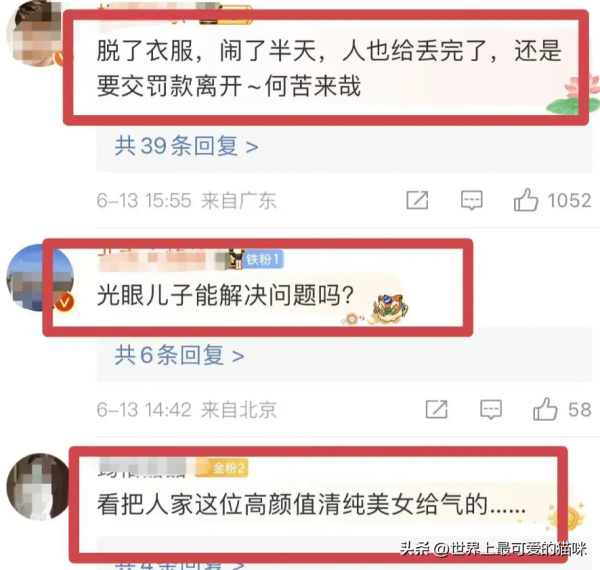Viewport: 600px width, 570px height.
Task: Open first commenter's avatar profile
Action: pyautogui.click(x=36, y=33)
